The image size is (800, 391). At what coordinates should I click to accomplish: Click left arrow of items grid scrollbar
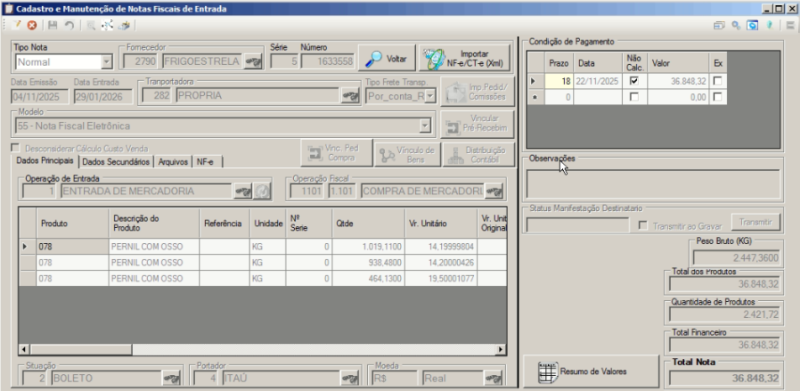[24, 350]
